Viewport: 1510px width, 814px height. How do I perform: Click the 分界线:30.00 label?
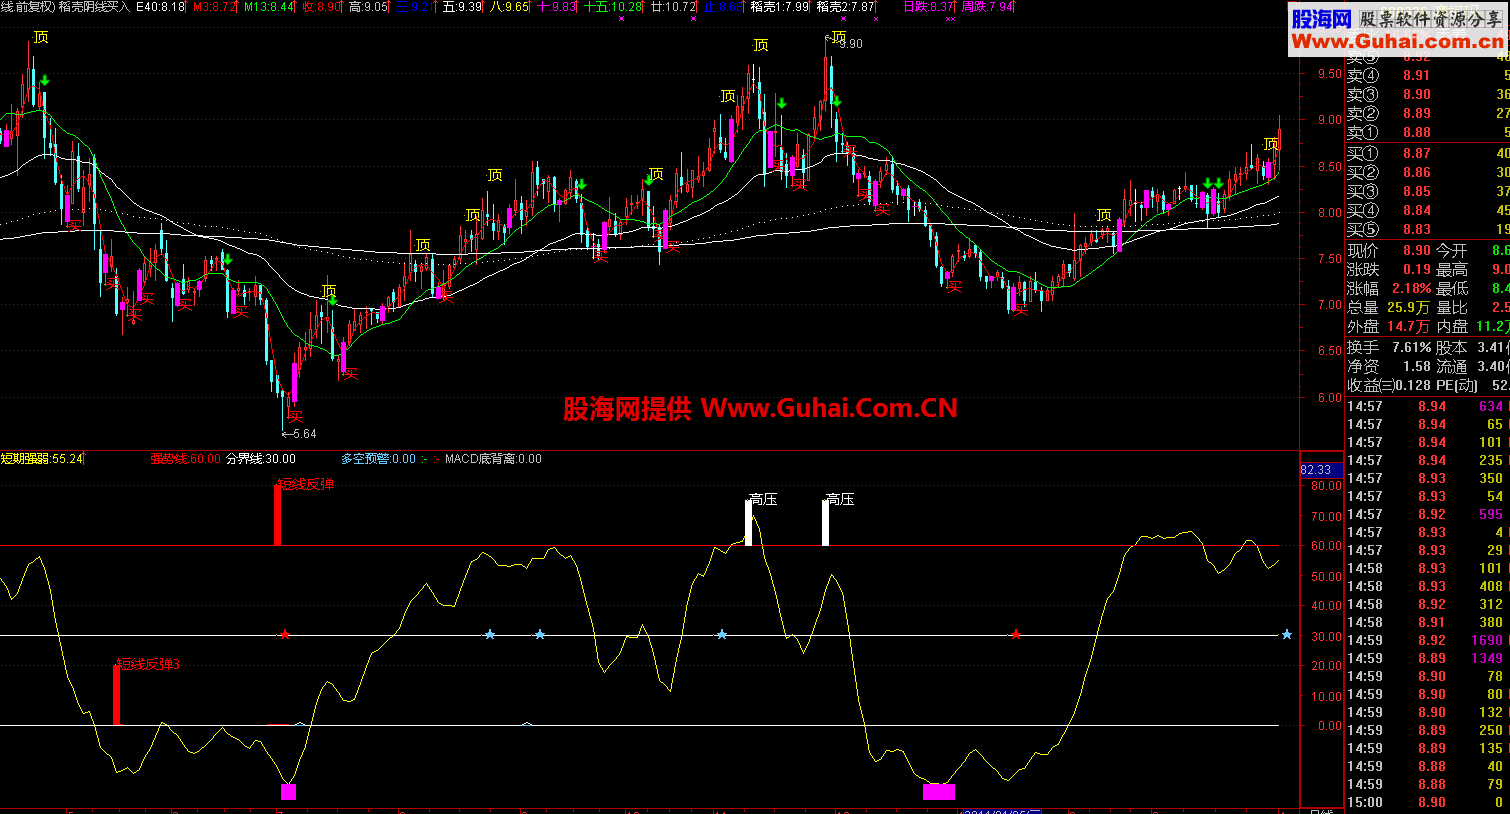coord(261,459)
